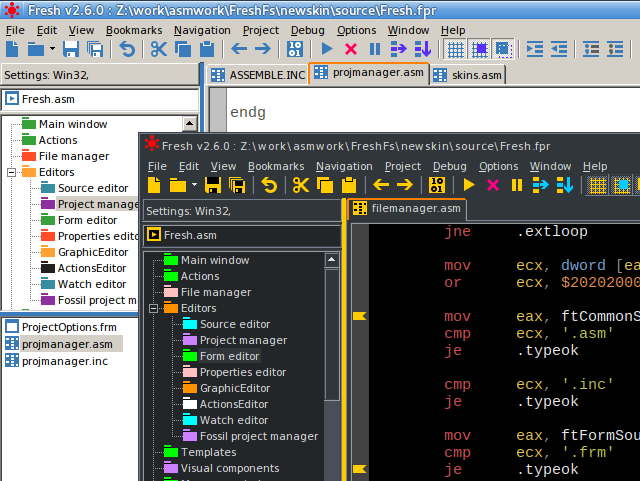Click Pause icon in light window toolbar
This screenshot has height=481, width=640.
point(375,49)
